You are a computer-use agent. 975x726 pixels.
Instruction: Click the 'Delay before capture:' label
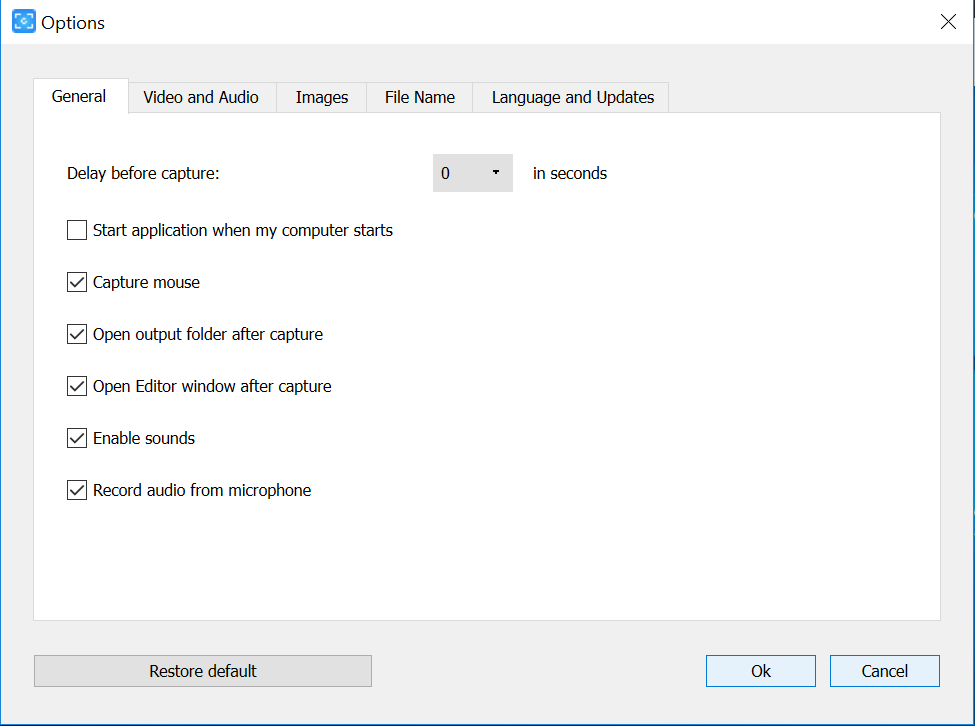pyautogui.click(x=143, y=173)
